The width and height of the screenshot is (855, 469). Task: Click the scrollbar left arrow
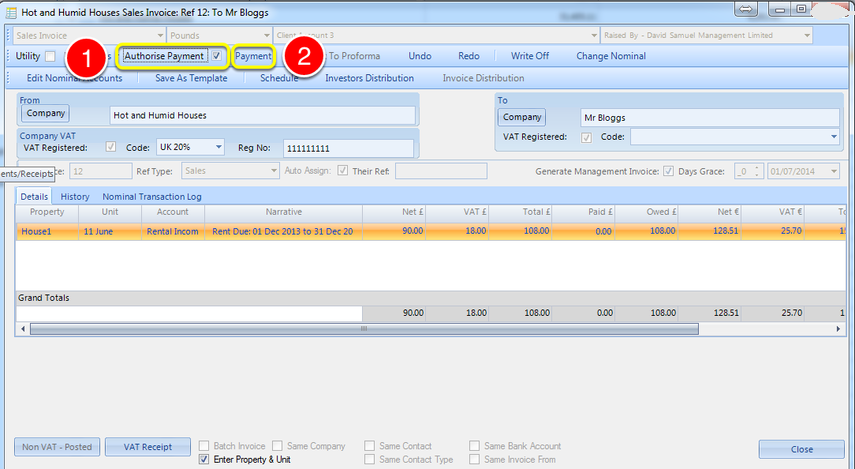(23, 329)
